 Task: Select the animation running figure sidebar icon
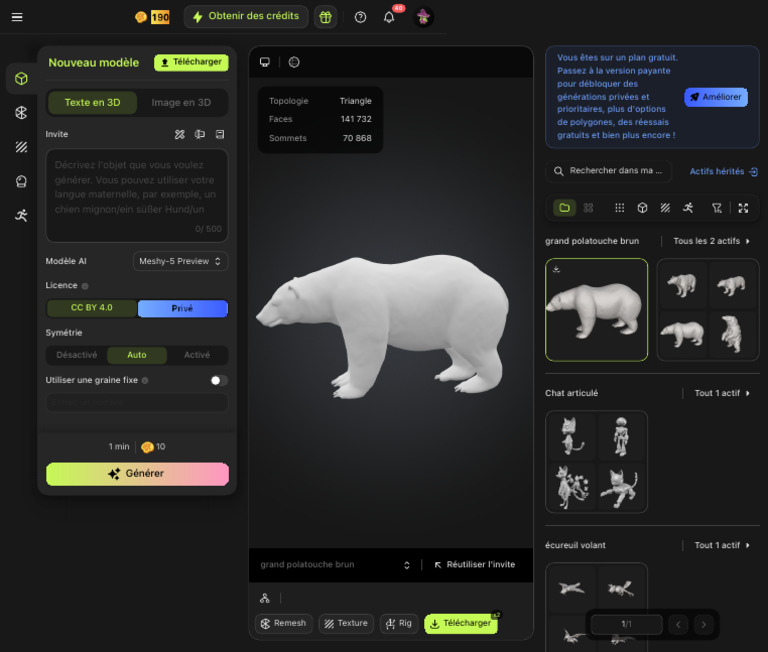21,215
